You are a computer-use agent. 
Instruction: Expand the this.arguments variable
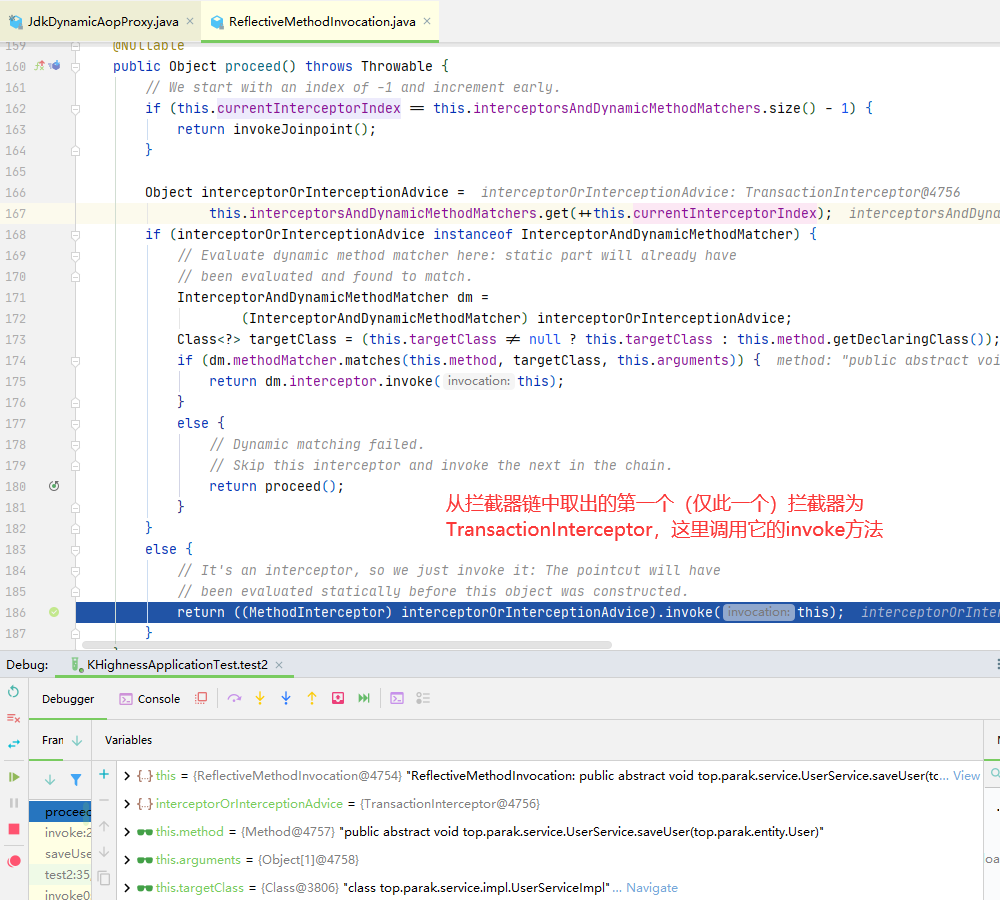pyautogui.click(x=127, y=860)
